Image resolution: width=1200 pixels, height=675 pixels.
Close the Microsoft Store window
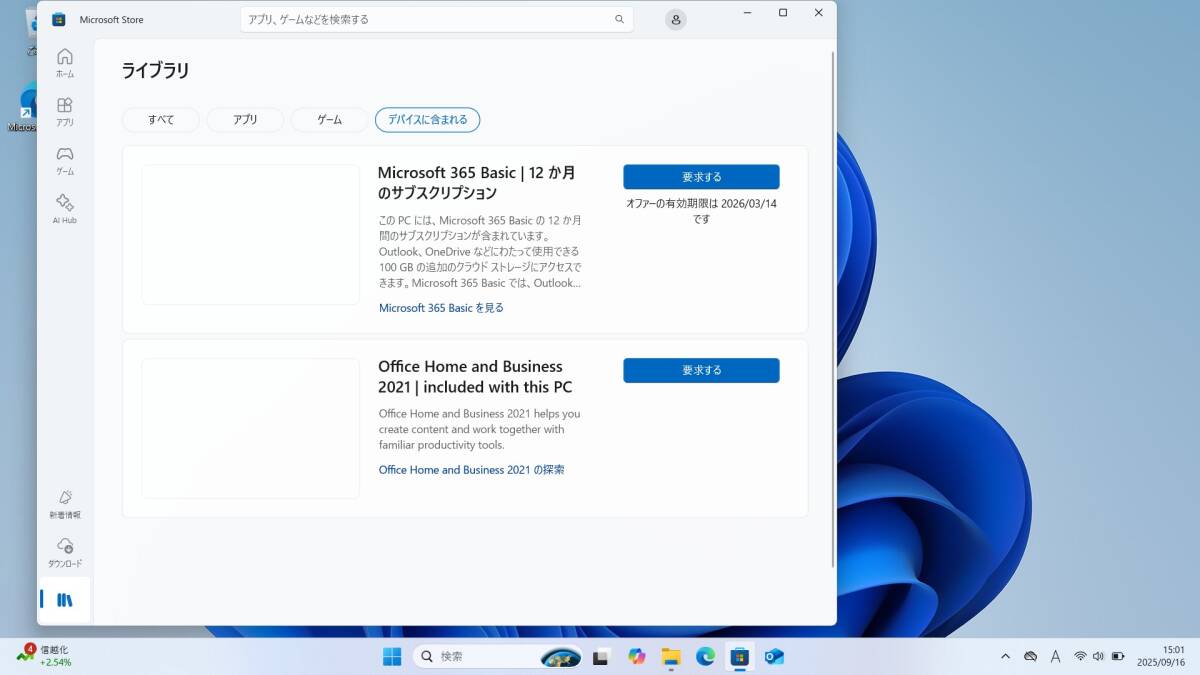819,13
